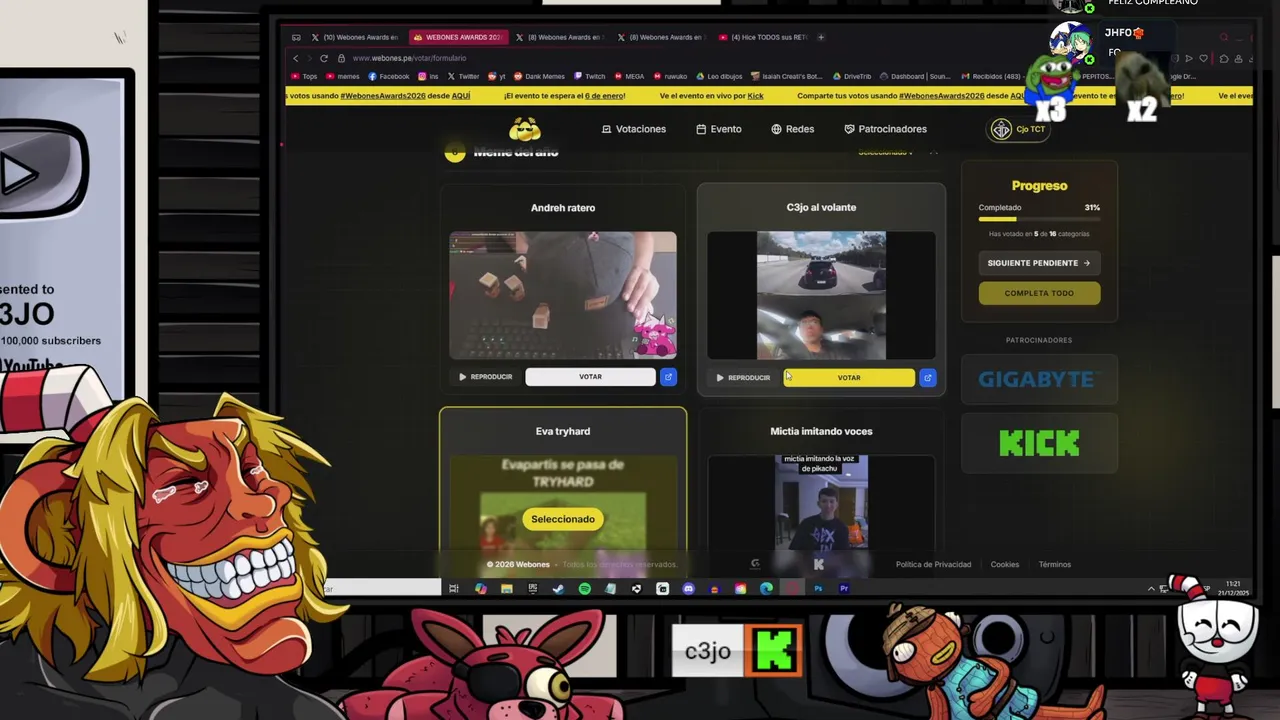Click the Mictia imitando voces thumbnail
This screenshot has height=720, width=1280.
tap(821, 502)
